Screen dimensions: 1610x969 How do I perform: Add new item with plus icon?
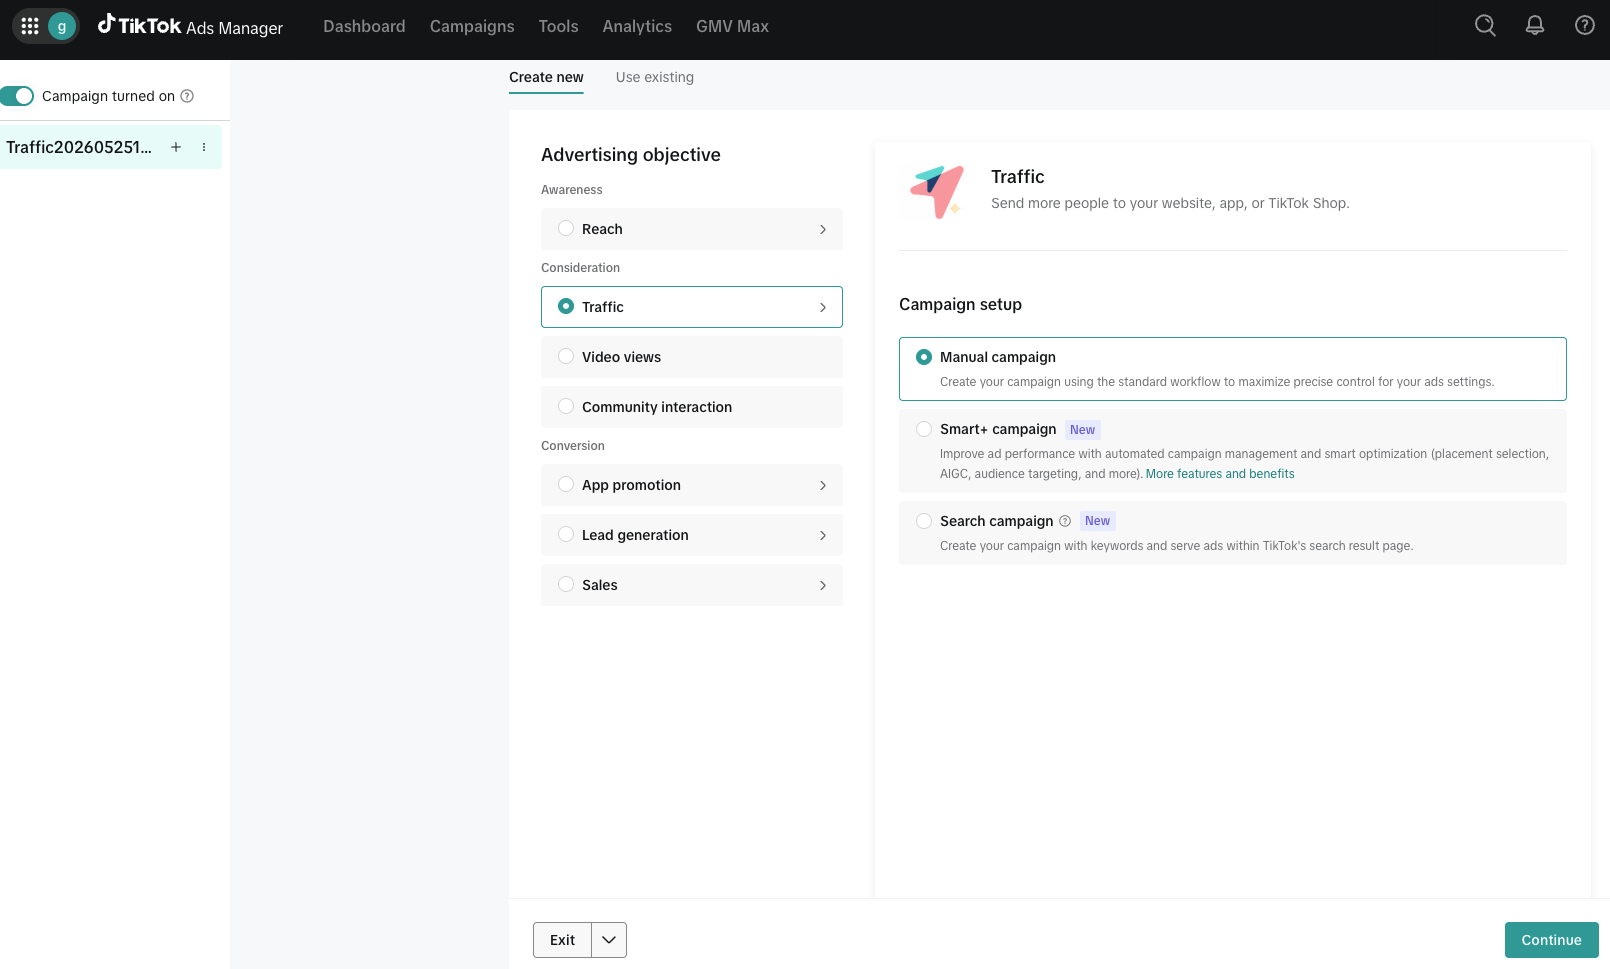coord(176,147)
